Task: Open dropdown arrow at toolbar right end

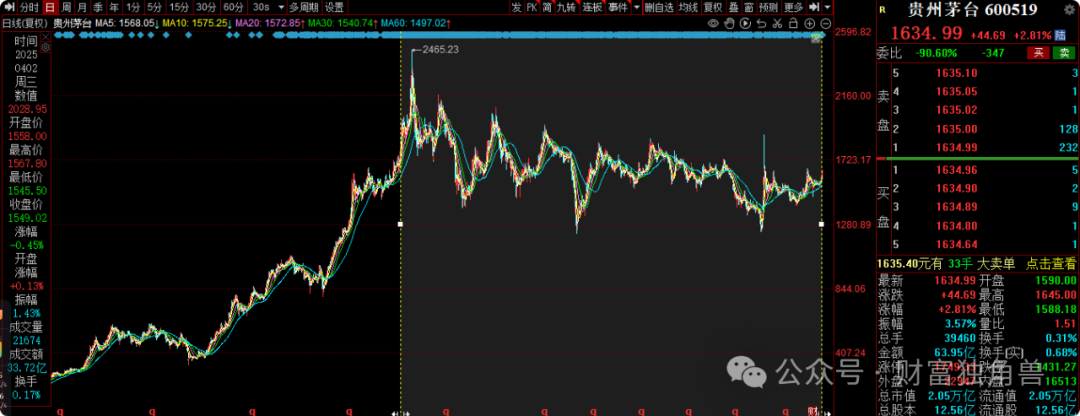Action: pos(827,7)
